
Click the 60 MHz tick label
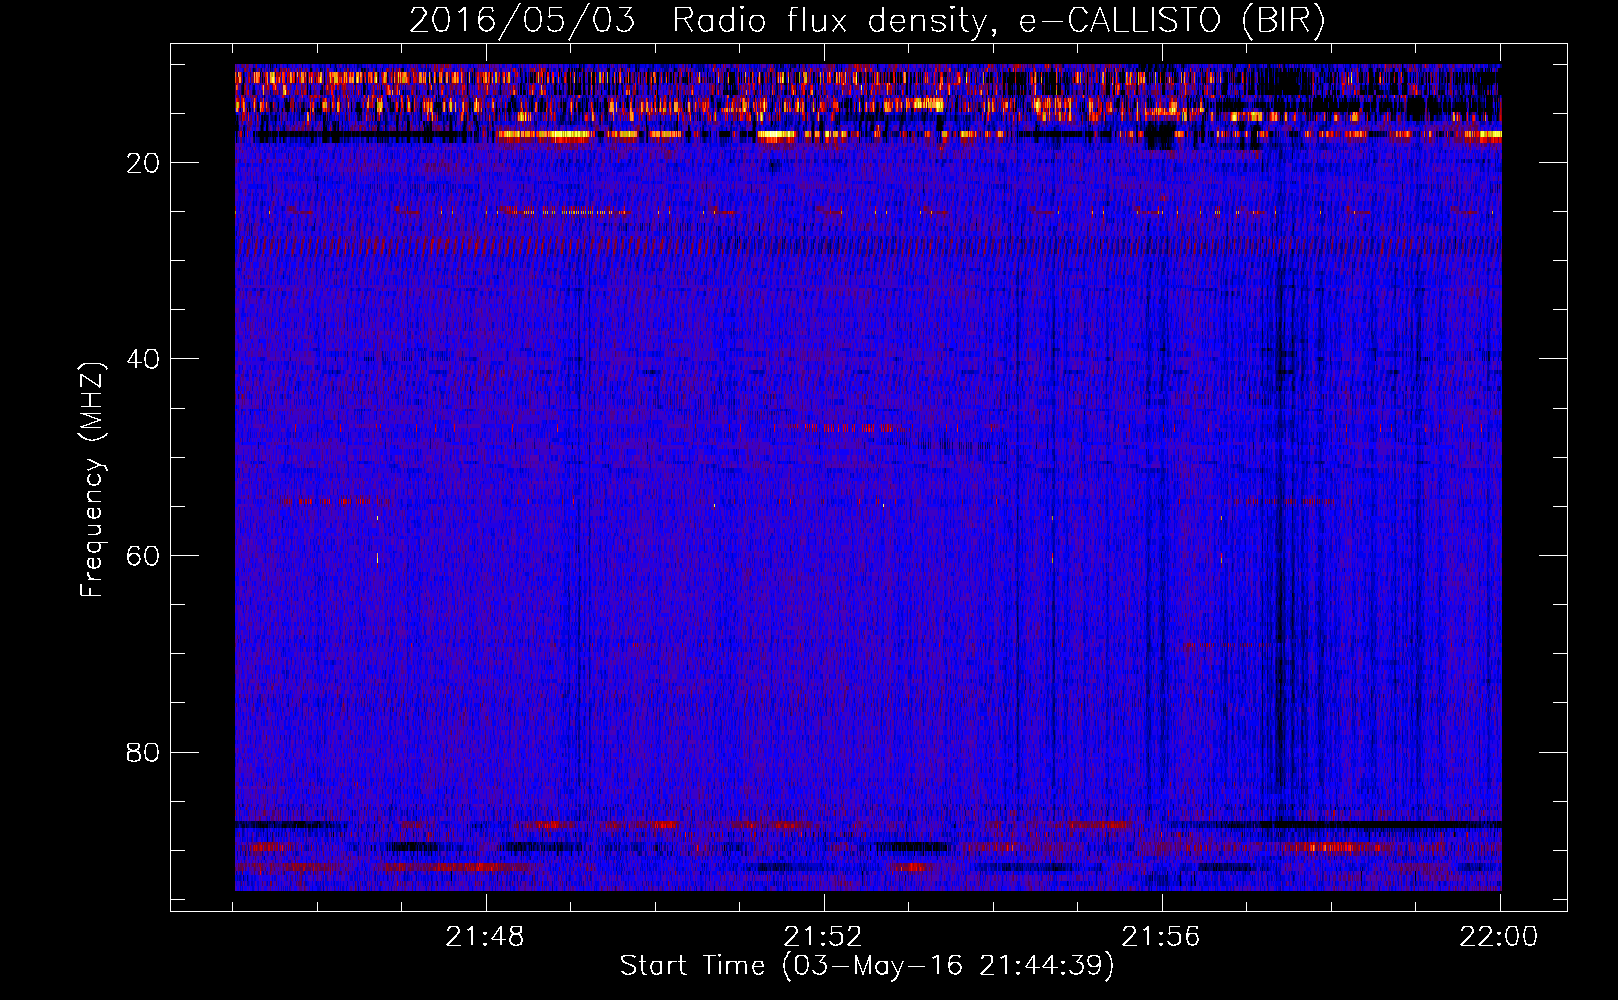tap(144, 556)
